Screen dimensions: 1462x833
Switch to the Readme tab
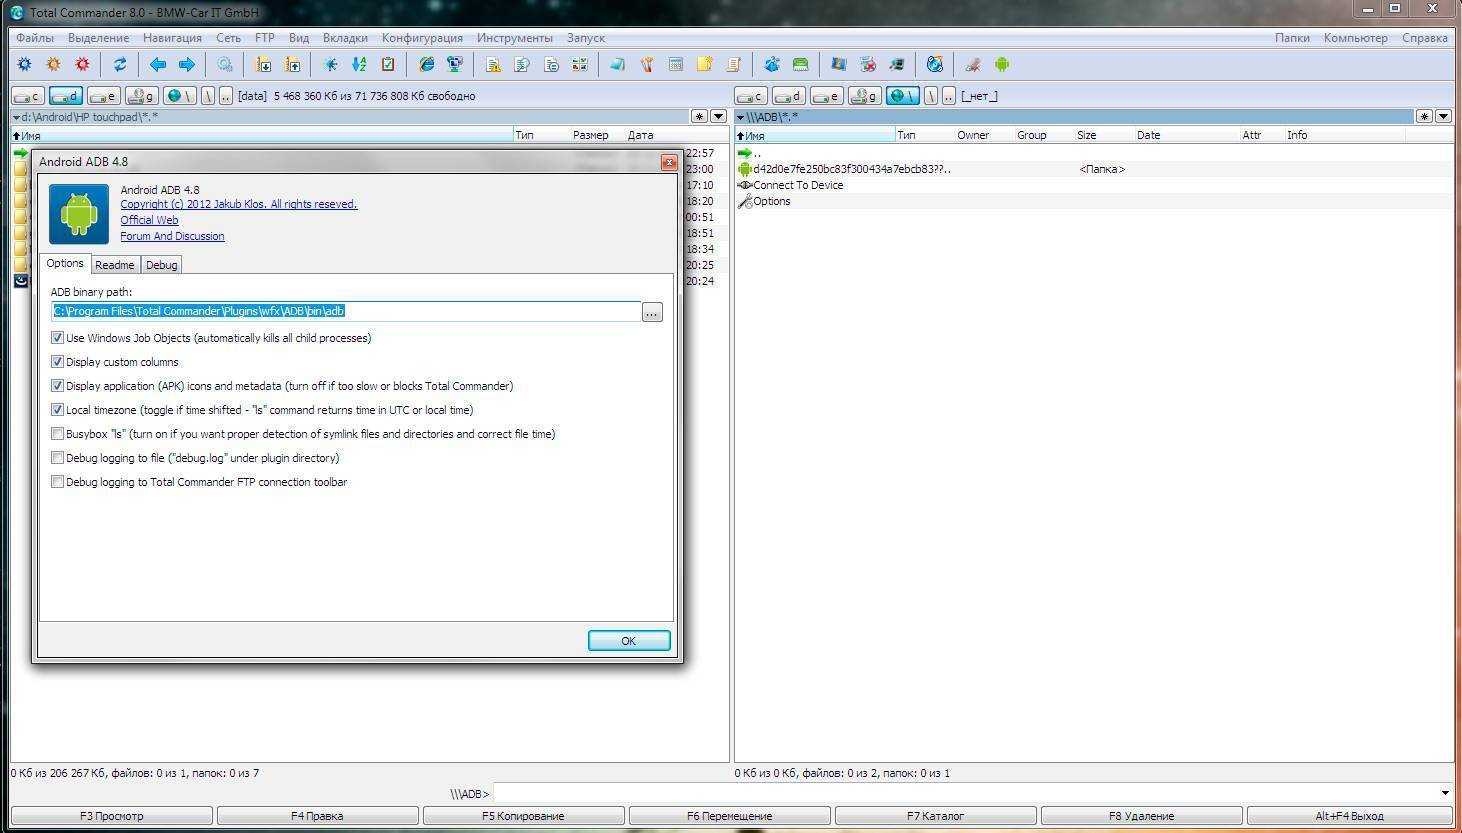[114, 265]
